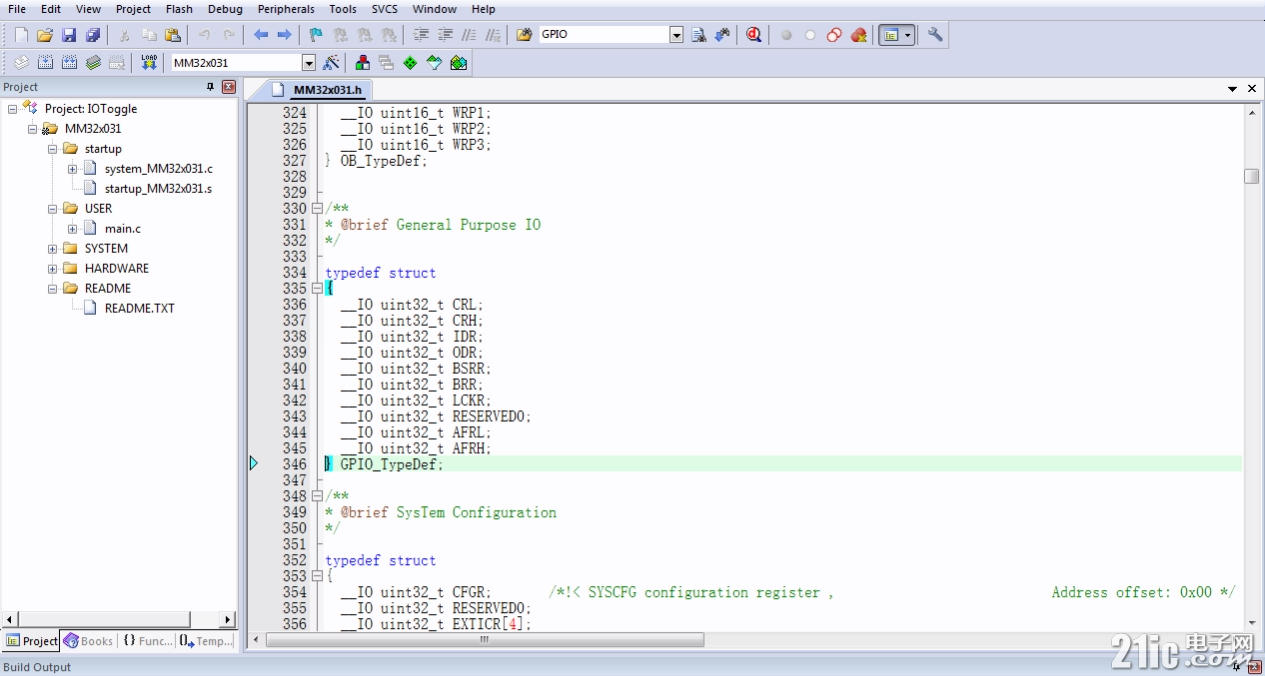Expand the HARDWARE folder
This screenshot has width=1265, height=676.
click(52, 268)
